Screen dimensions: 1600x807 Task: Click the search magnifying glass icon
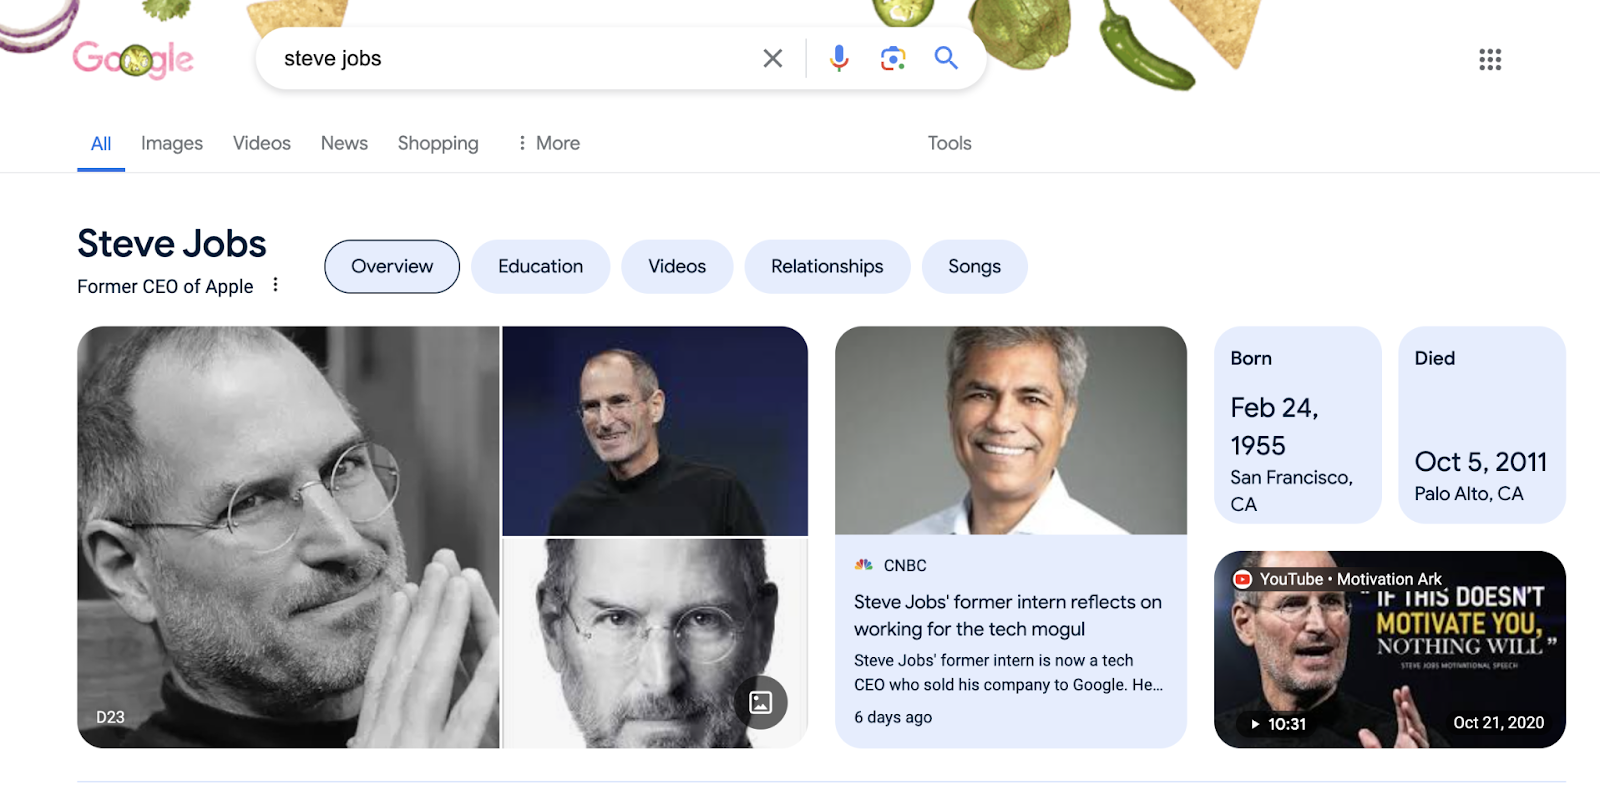pos(945,58)
